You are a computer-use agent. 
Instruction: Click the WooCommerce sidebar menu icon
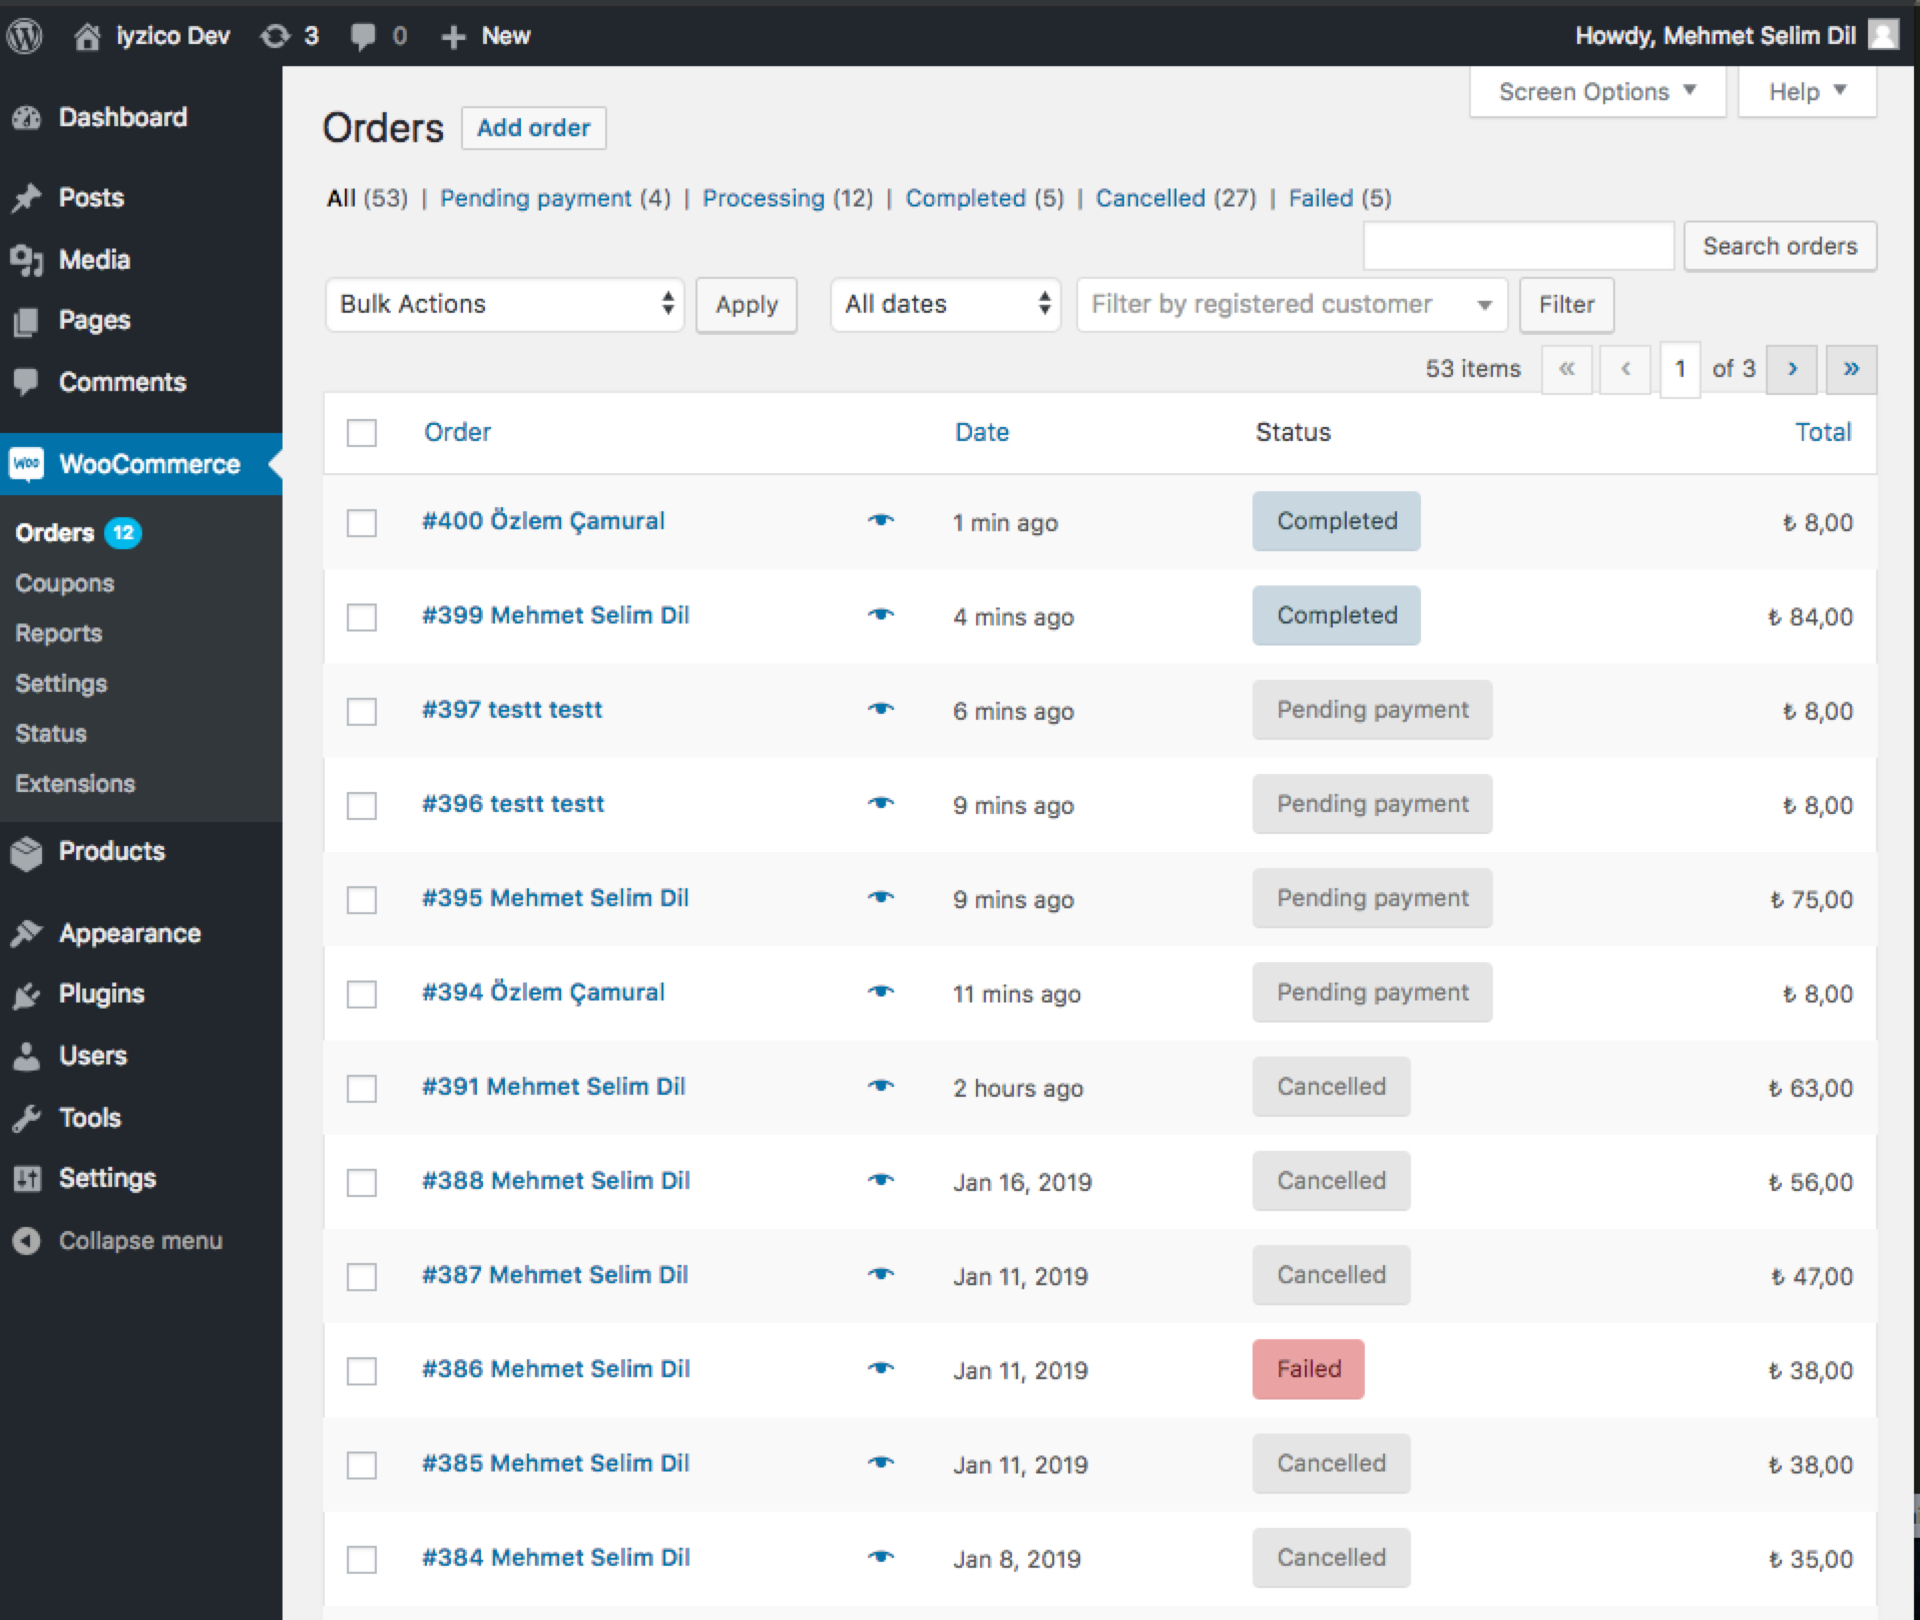27,464
